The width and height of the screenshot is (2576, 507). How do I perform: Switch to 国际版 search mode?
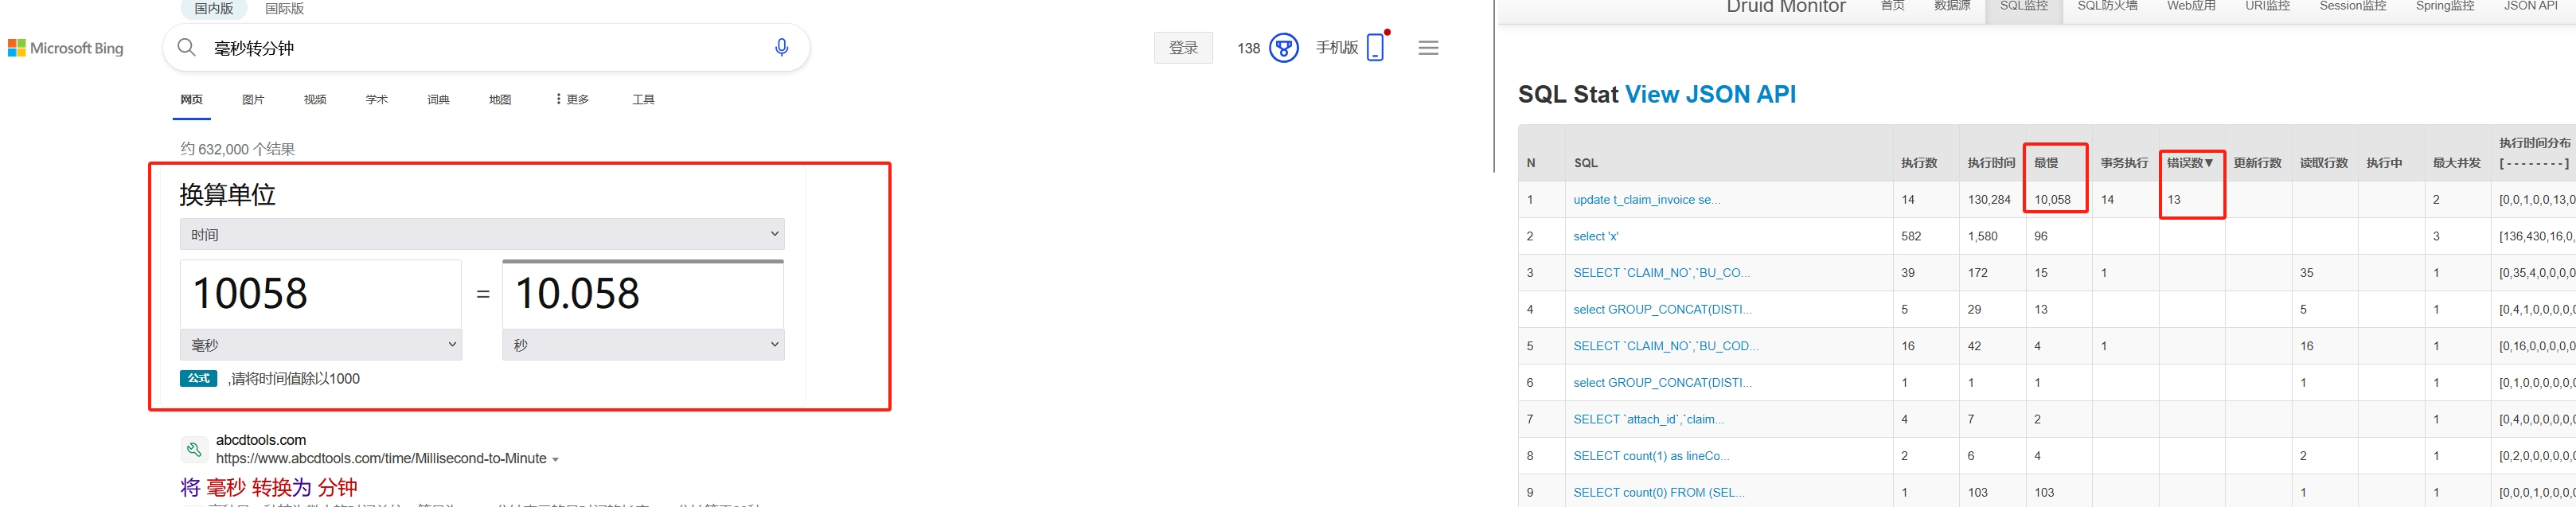(284, 8)
